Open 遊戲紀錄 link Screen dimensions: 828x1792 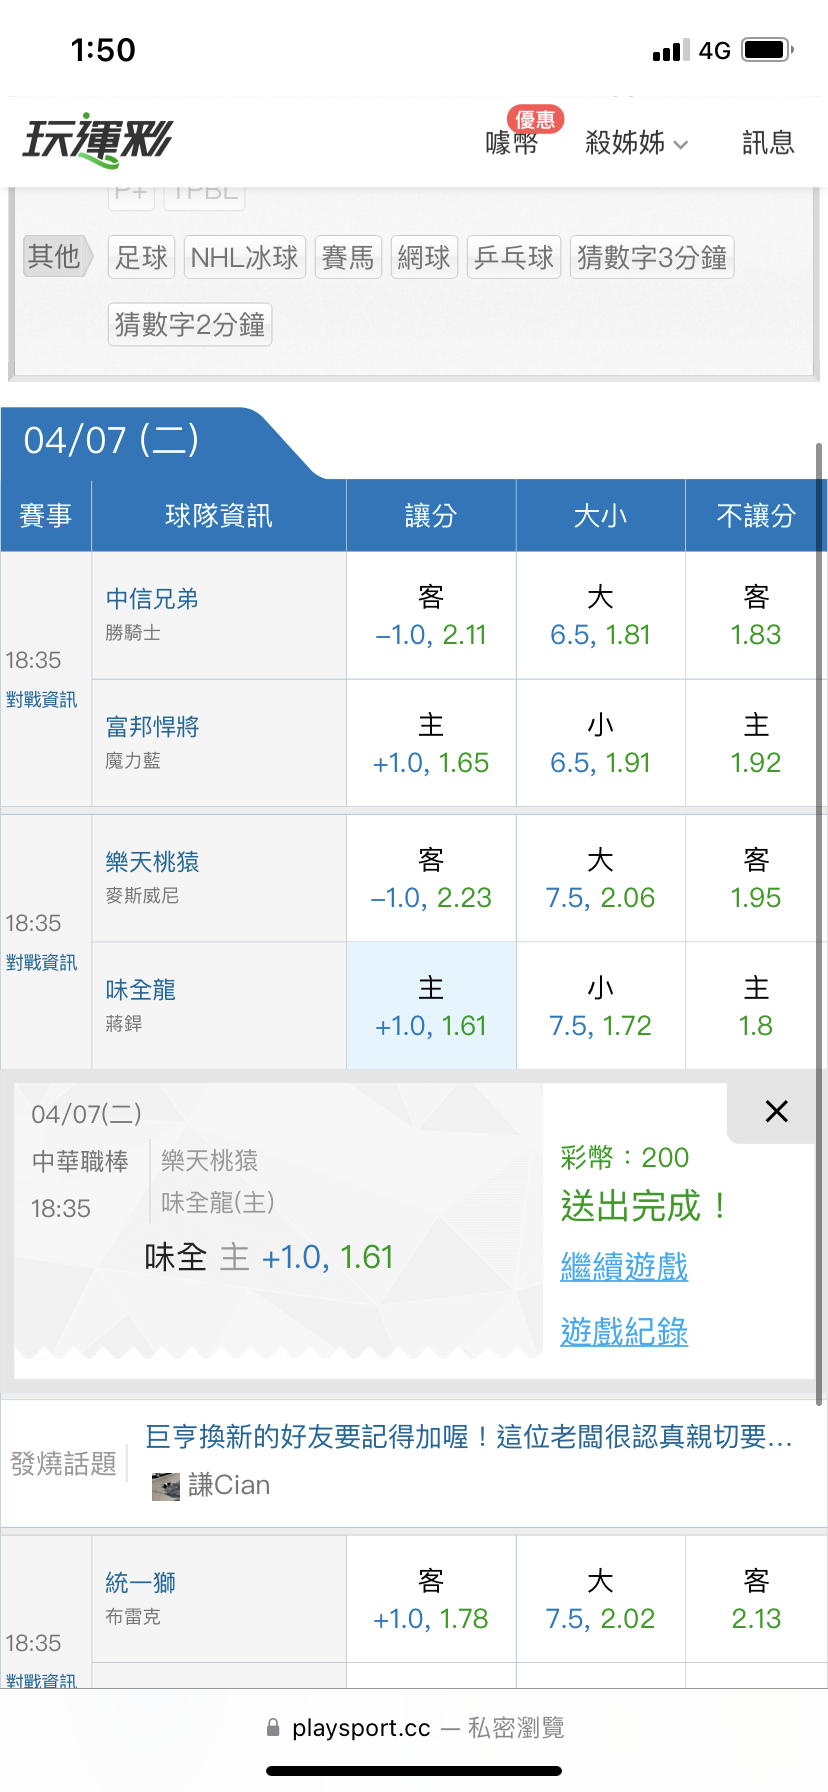(624, 1331)
